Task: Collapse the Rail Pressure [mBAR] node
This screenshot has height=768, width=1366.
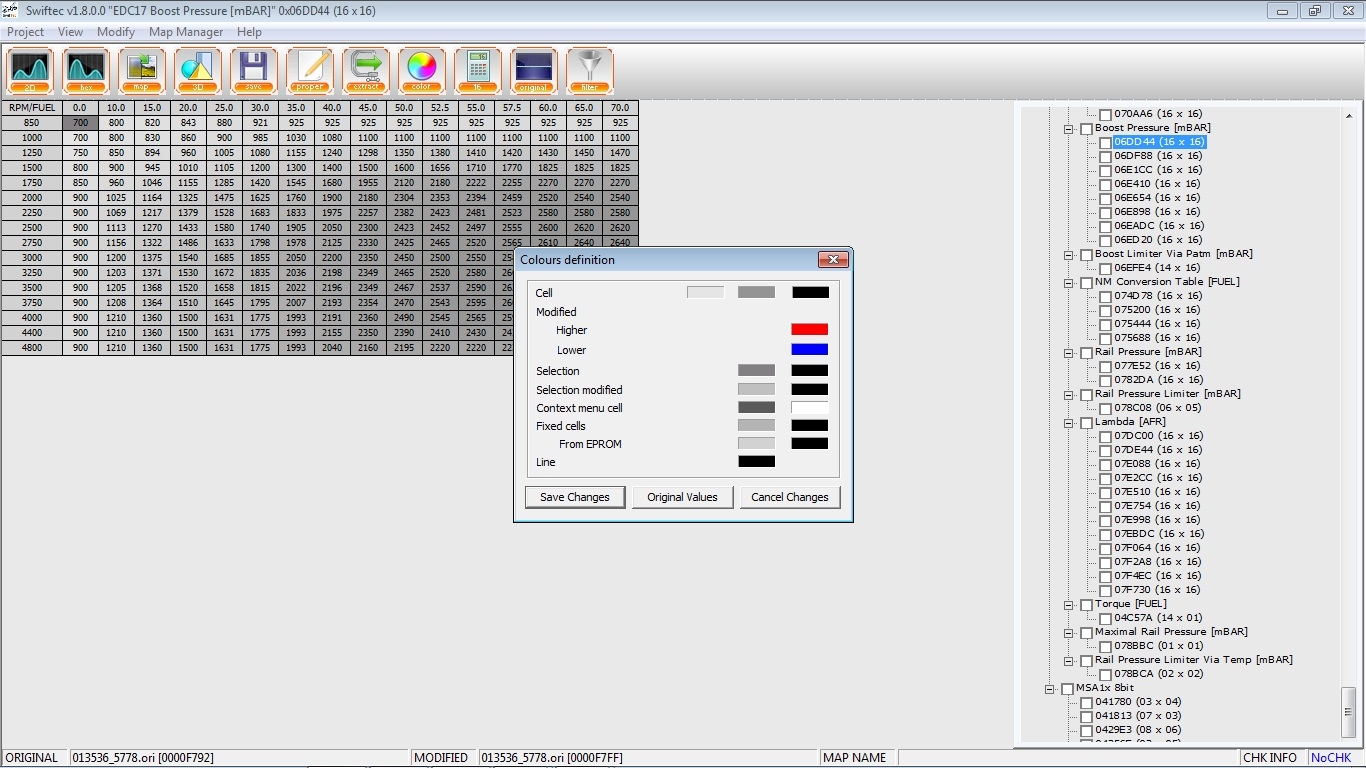Action: [1069, 353]
